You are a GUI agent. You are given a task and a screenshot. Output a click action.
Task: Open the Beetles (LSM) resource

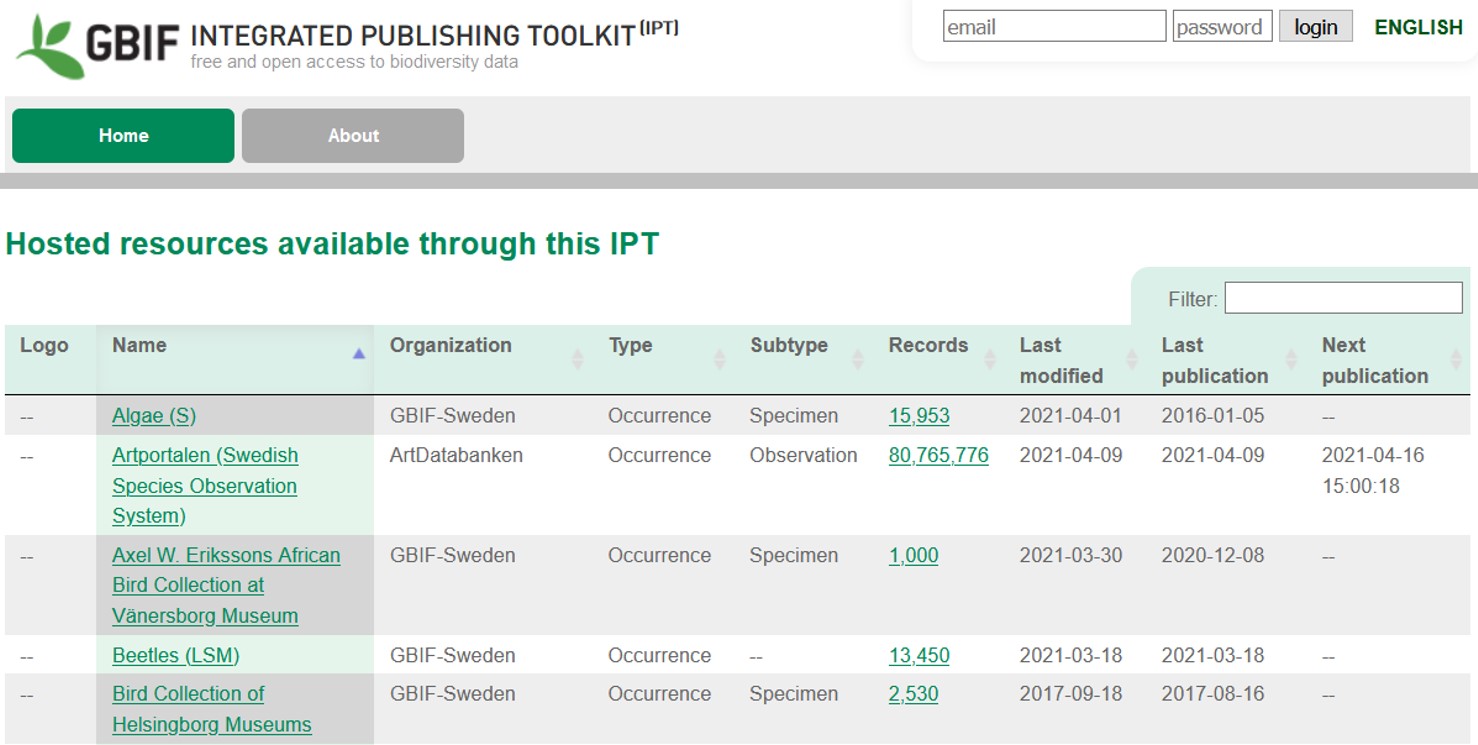click(x=176, y=656)
